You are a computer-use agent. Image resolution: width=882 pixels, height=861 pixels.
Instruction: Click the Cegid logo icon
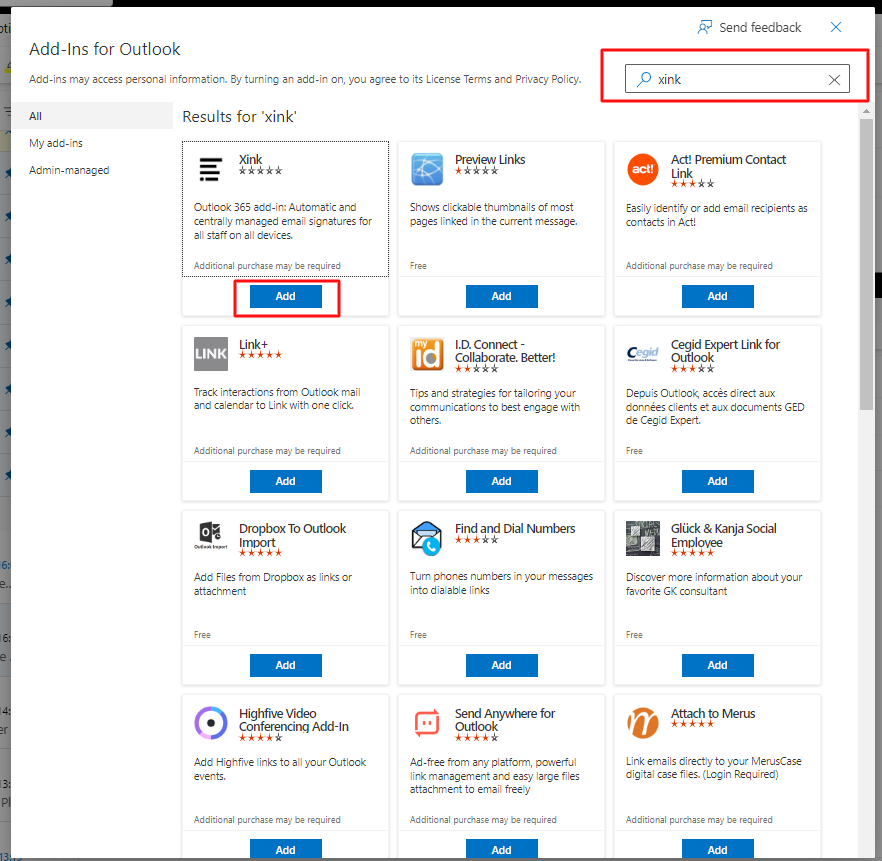(643, 354)
